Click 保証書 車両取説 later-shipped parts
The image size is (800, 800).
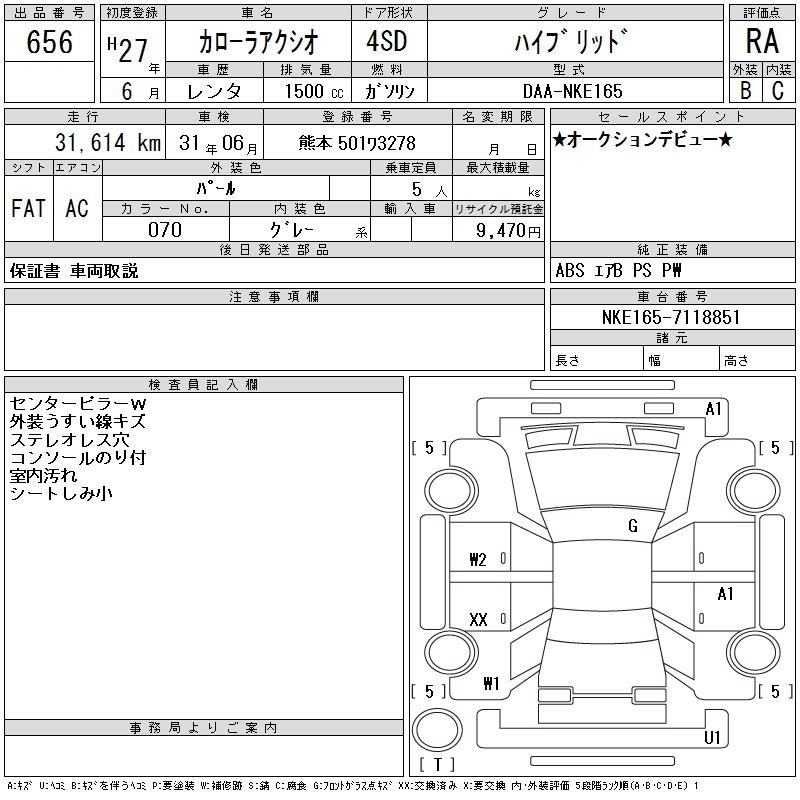tap(74, 270)
